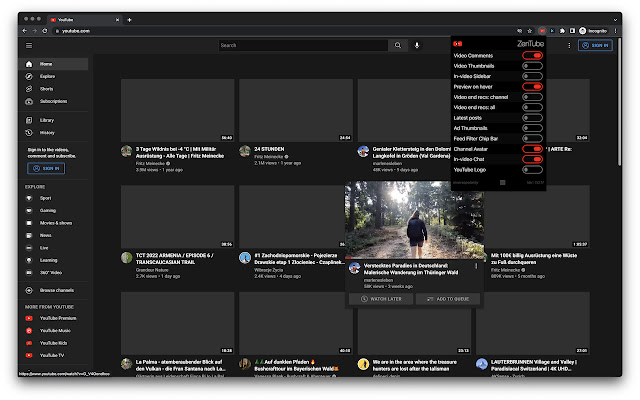Click the search magnifier button

[398, 45]
